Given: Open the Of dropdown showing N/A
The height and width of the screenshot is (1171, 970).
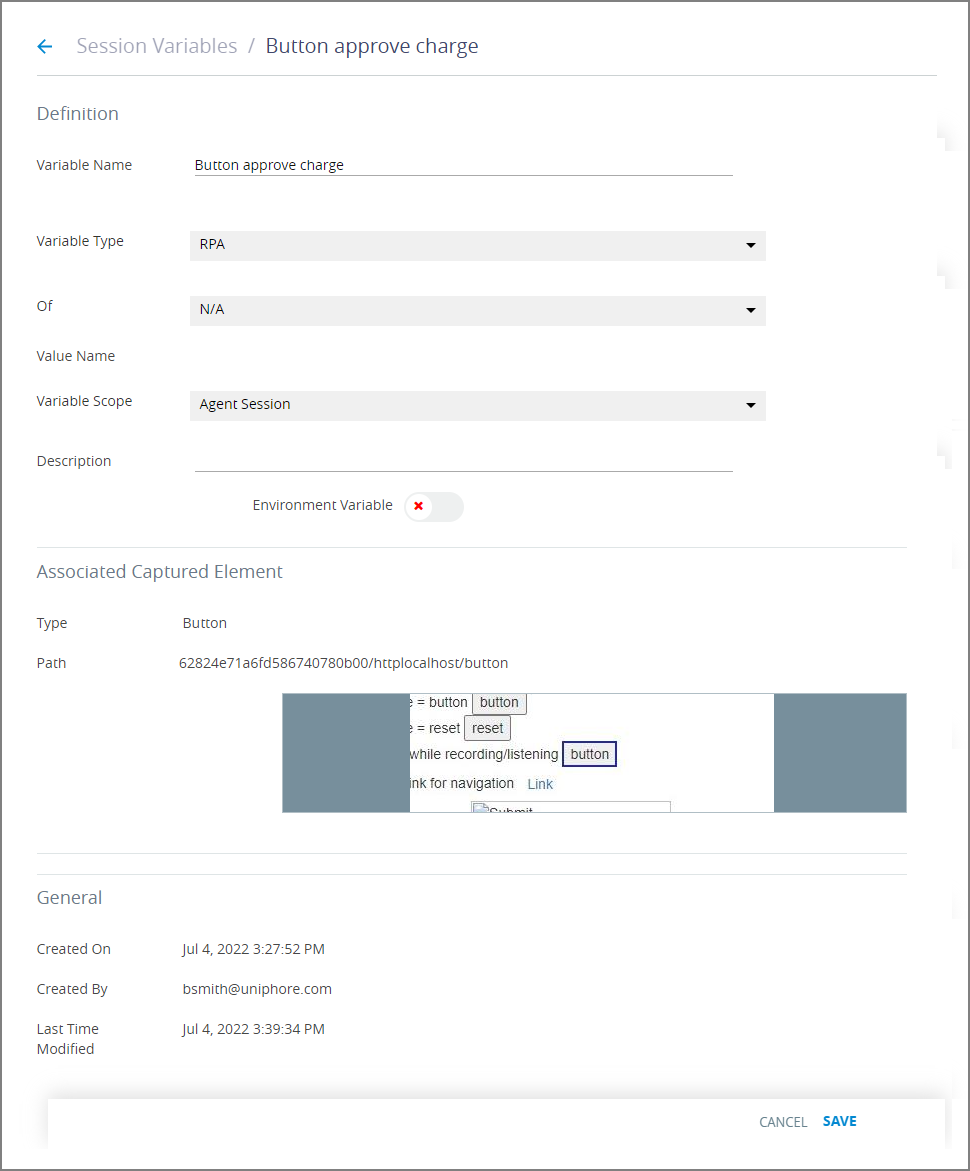Looking at the screenshot, I should point(477,310).
